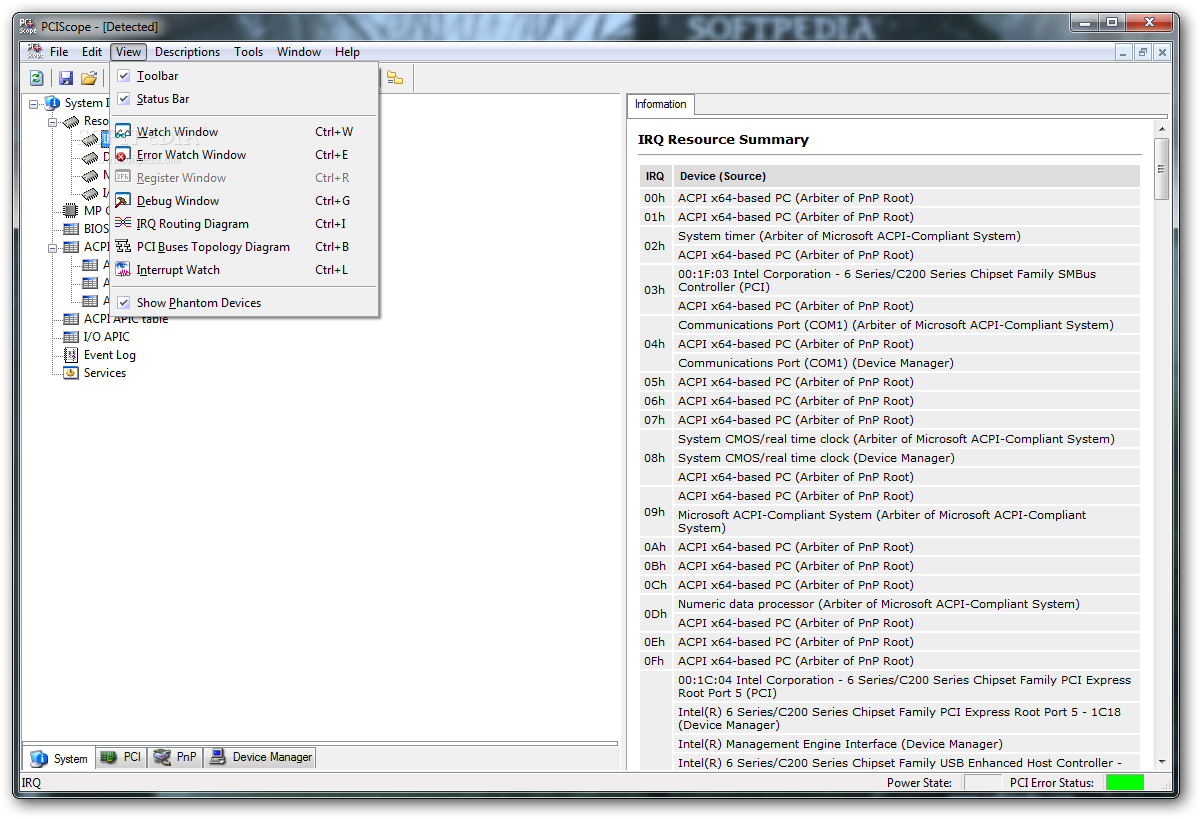
Task: Switch to the Device Manager tab
Action: [260, 758]
